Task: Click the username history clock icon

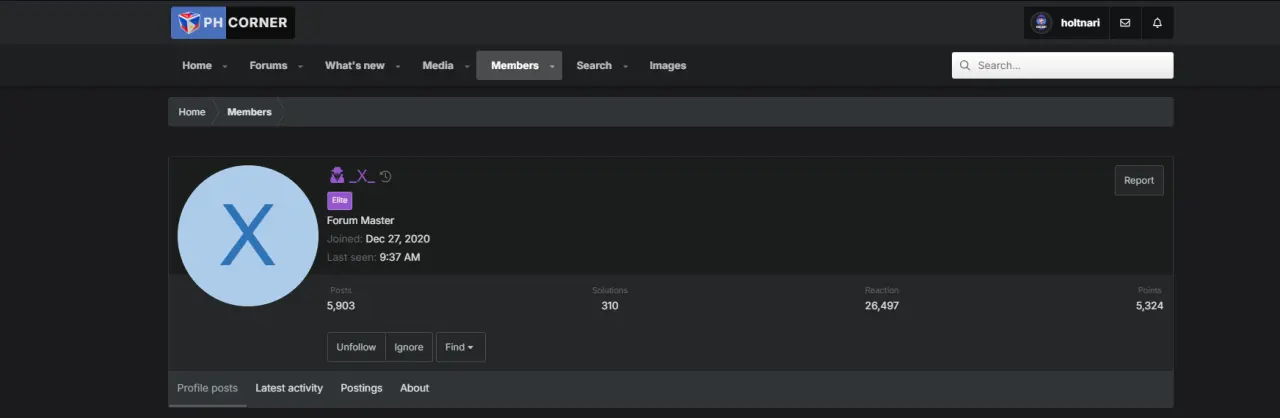Action: 385,176
